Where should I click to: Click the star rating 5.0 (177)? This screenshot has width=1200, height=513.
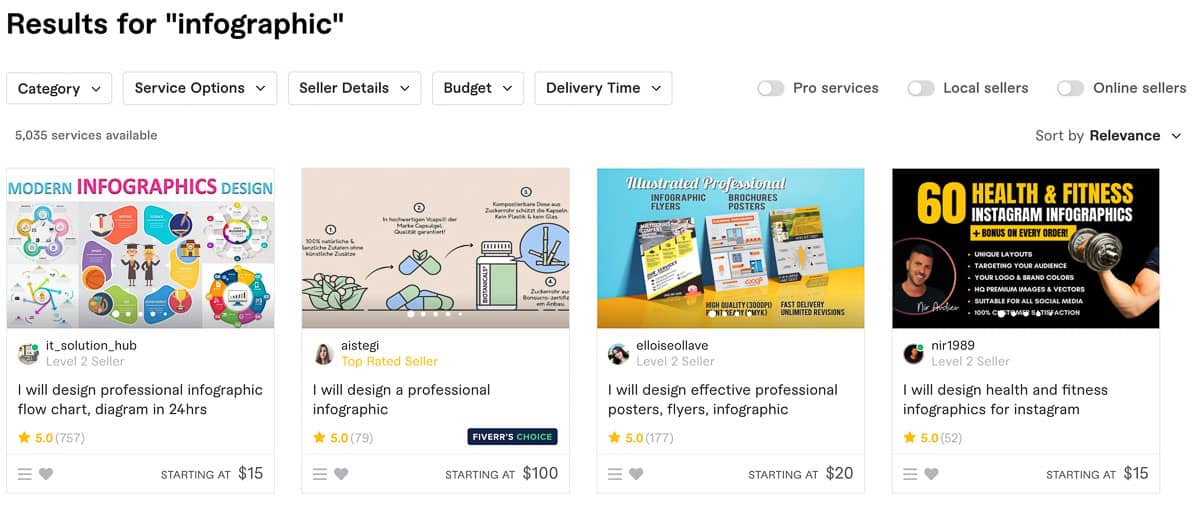641,438
